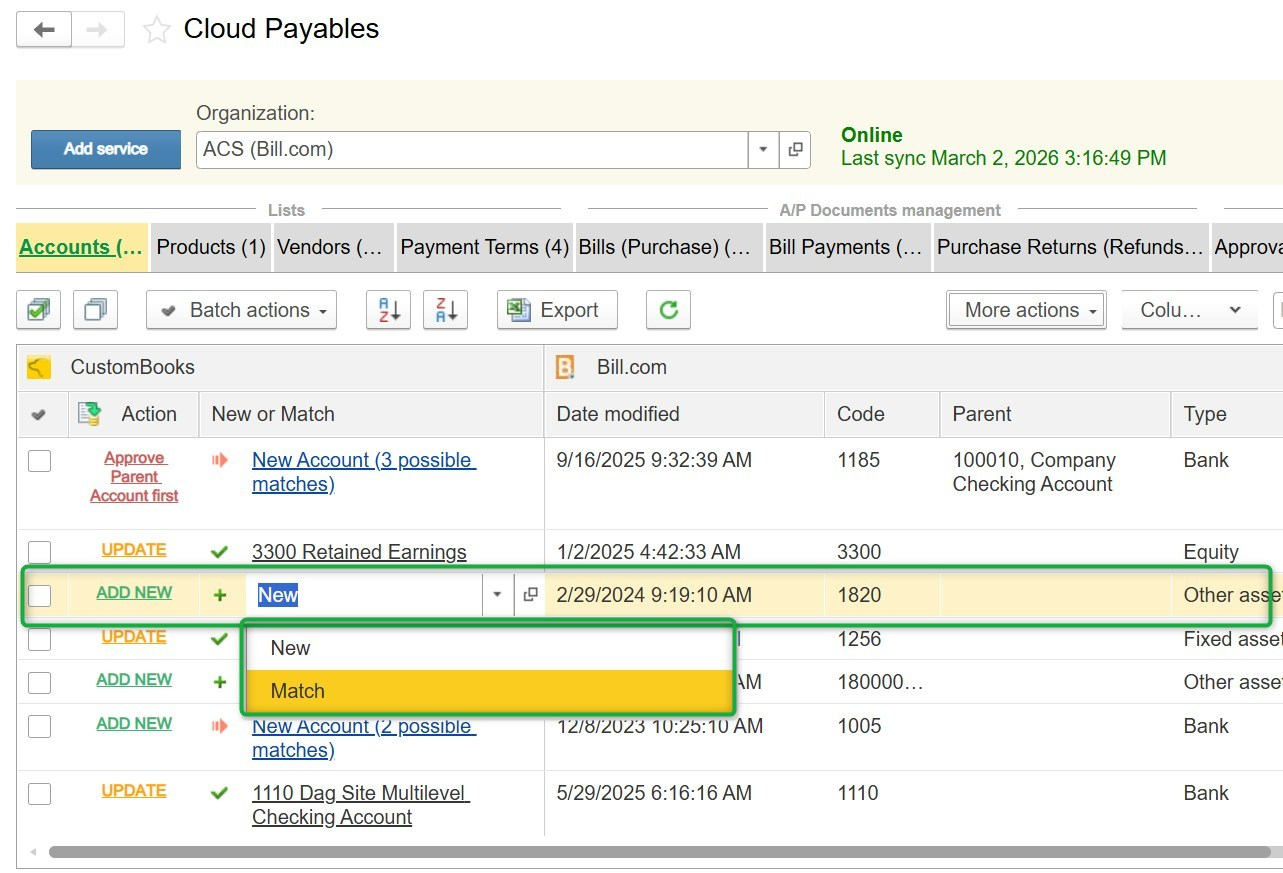Check the box on the 1185 account row
Screen dimensions: 1283x873
(x=39, y=461)
